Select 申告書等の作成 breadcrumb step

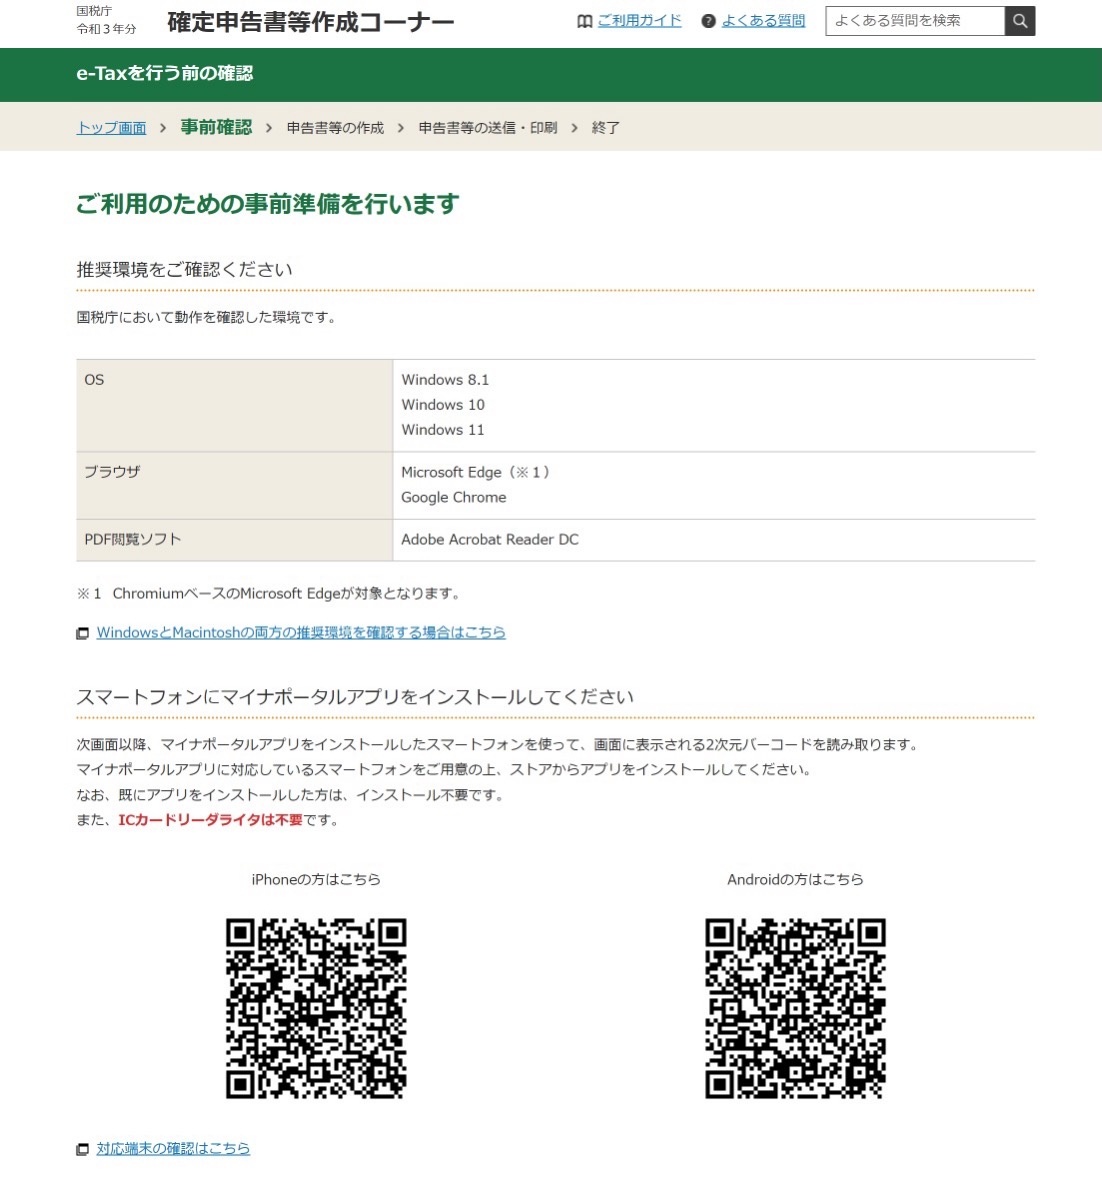(336, 128)
